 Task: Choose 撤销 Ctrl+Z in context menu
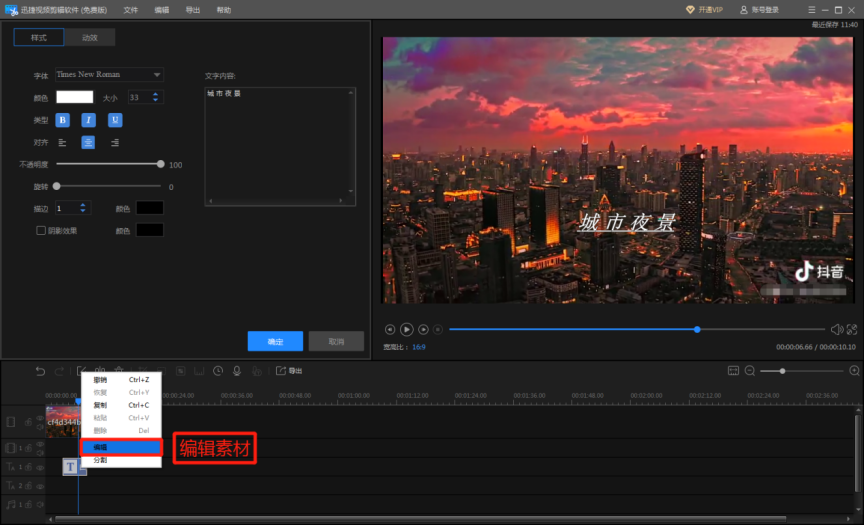[121, 380]
